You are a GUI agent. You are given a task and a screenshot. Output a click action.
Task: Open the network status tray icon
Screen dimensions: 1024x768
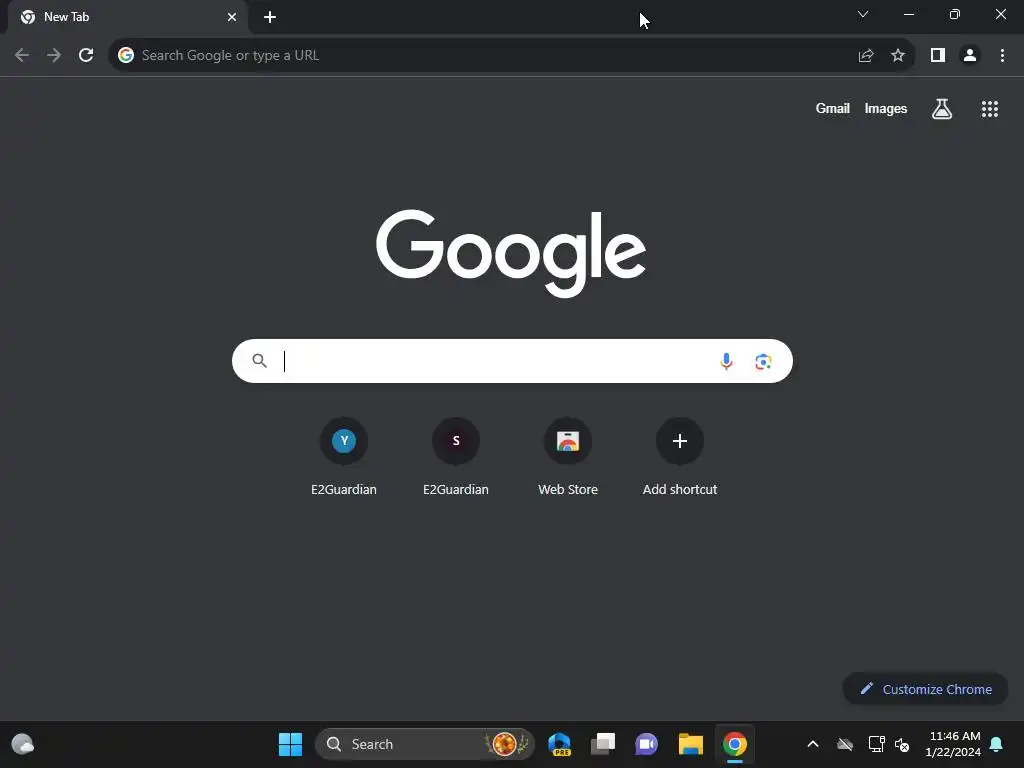click(x=876, y=744)
